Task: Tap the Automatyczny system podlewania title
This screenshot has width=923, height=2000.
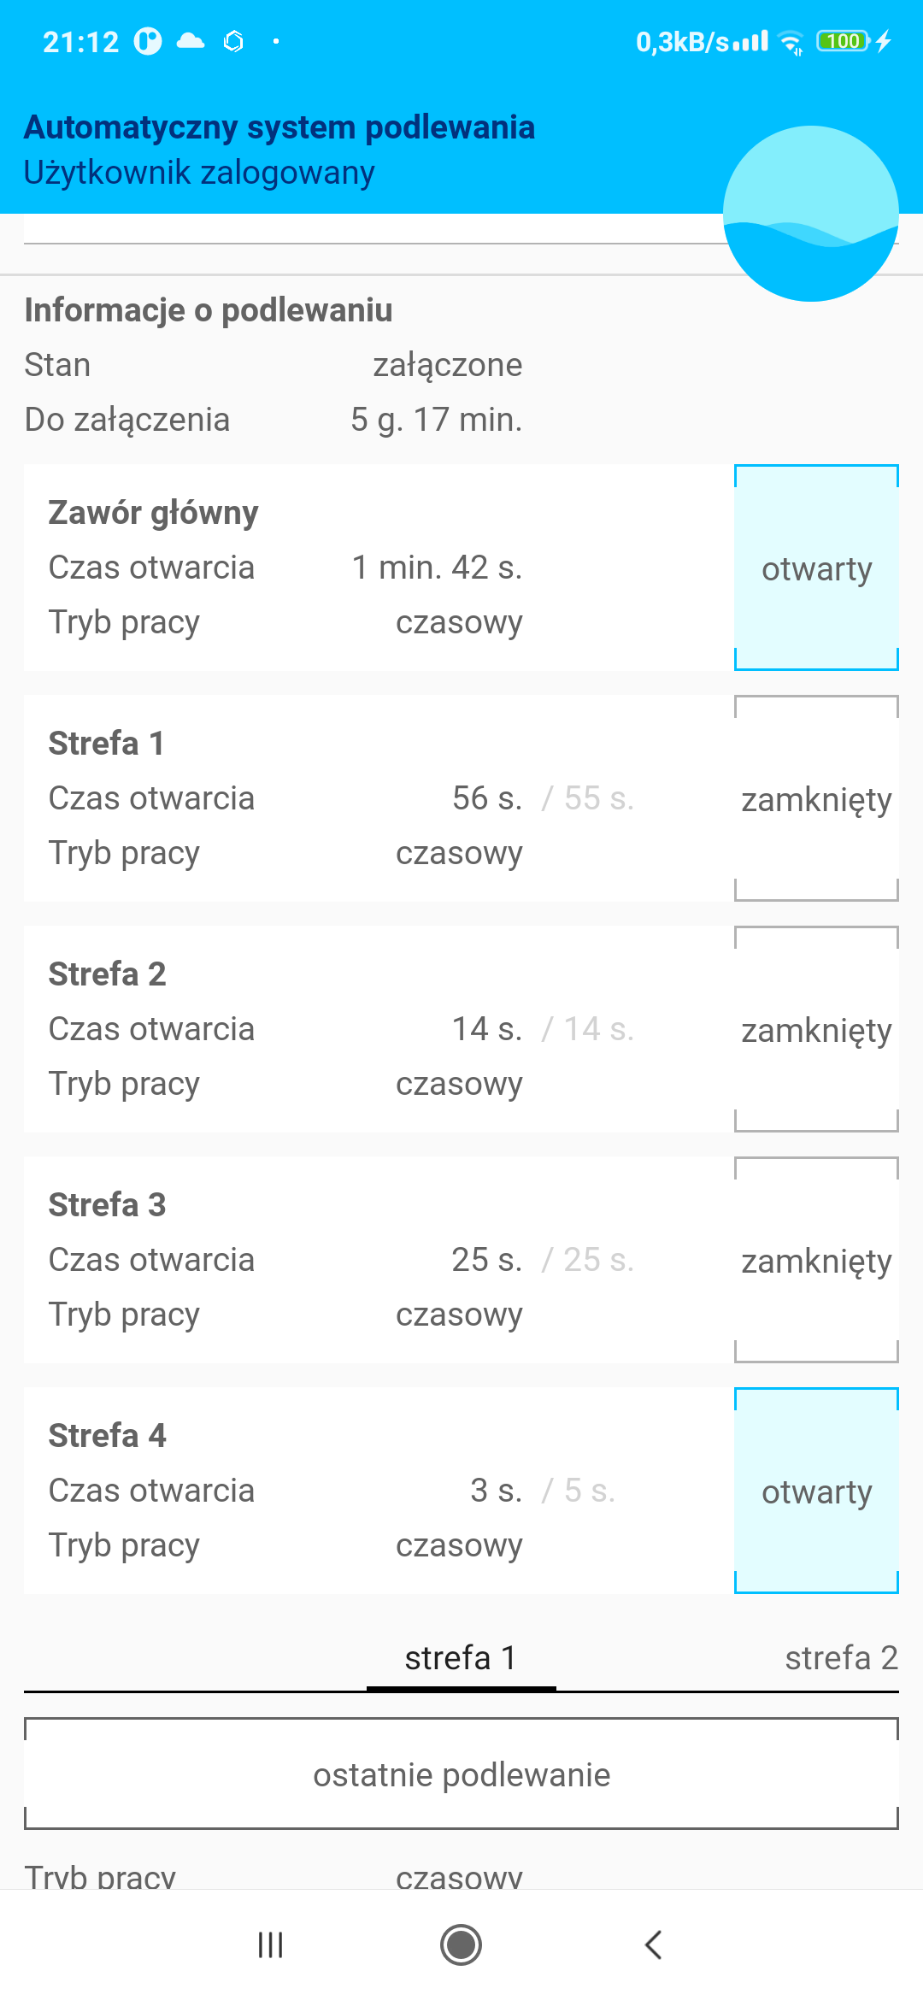Action: pos(279,127)
